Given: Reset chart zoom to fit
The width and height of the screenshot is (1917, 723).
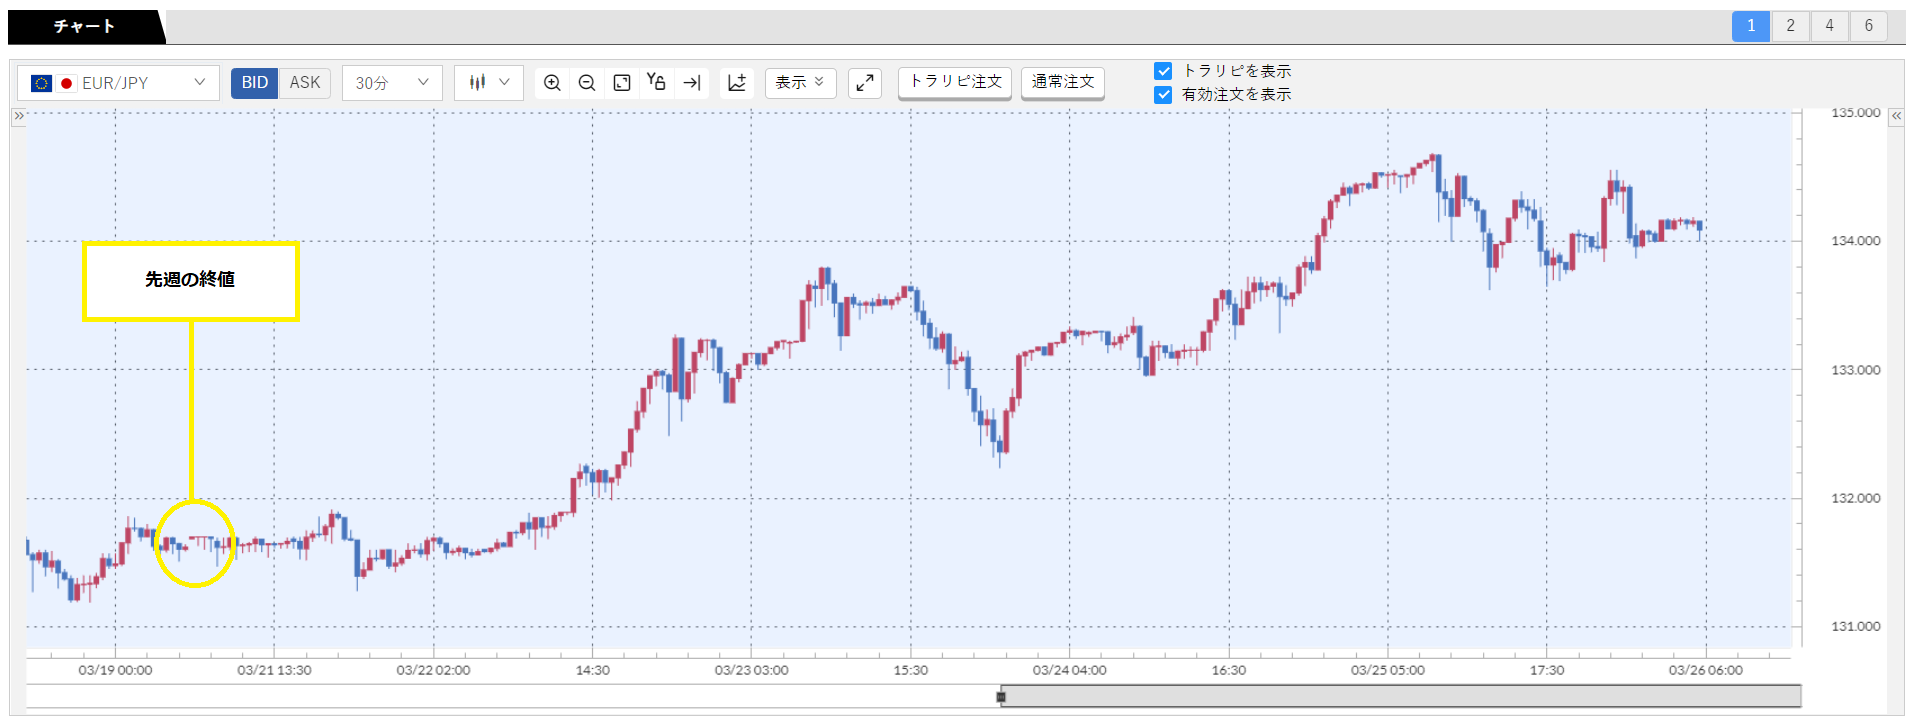Looking at the screenshot, I should (x=622, y=83).
